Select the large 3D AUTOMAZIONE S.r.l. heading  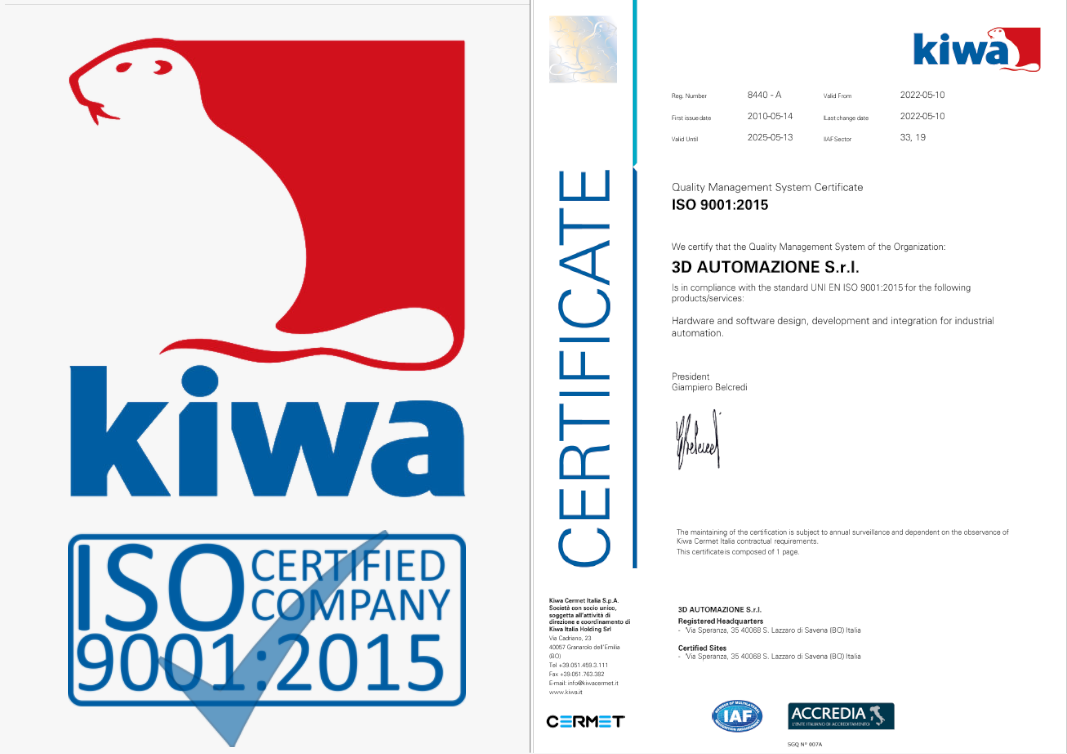765,267
